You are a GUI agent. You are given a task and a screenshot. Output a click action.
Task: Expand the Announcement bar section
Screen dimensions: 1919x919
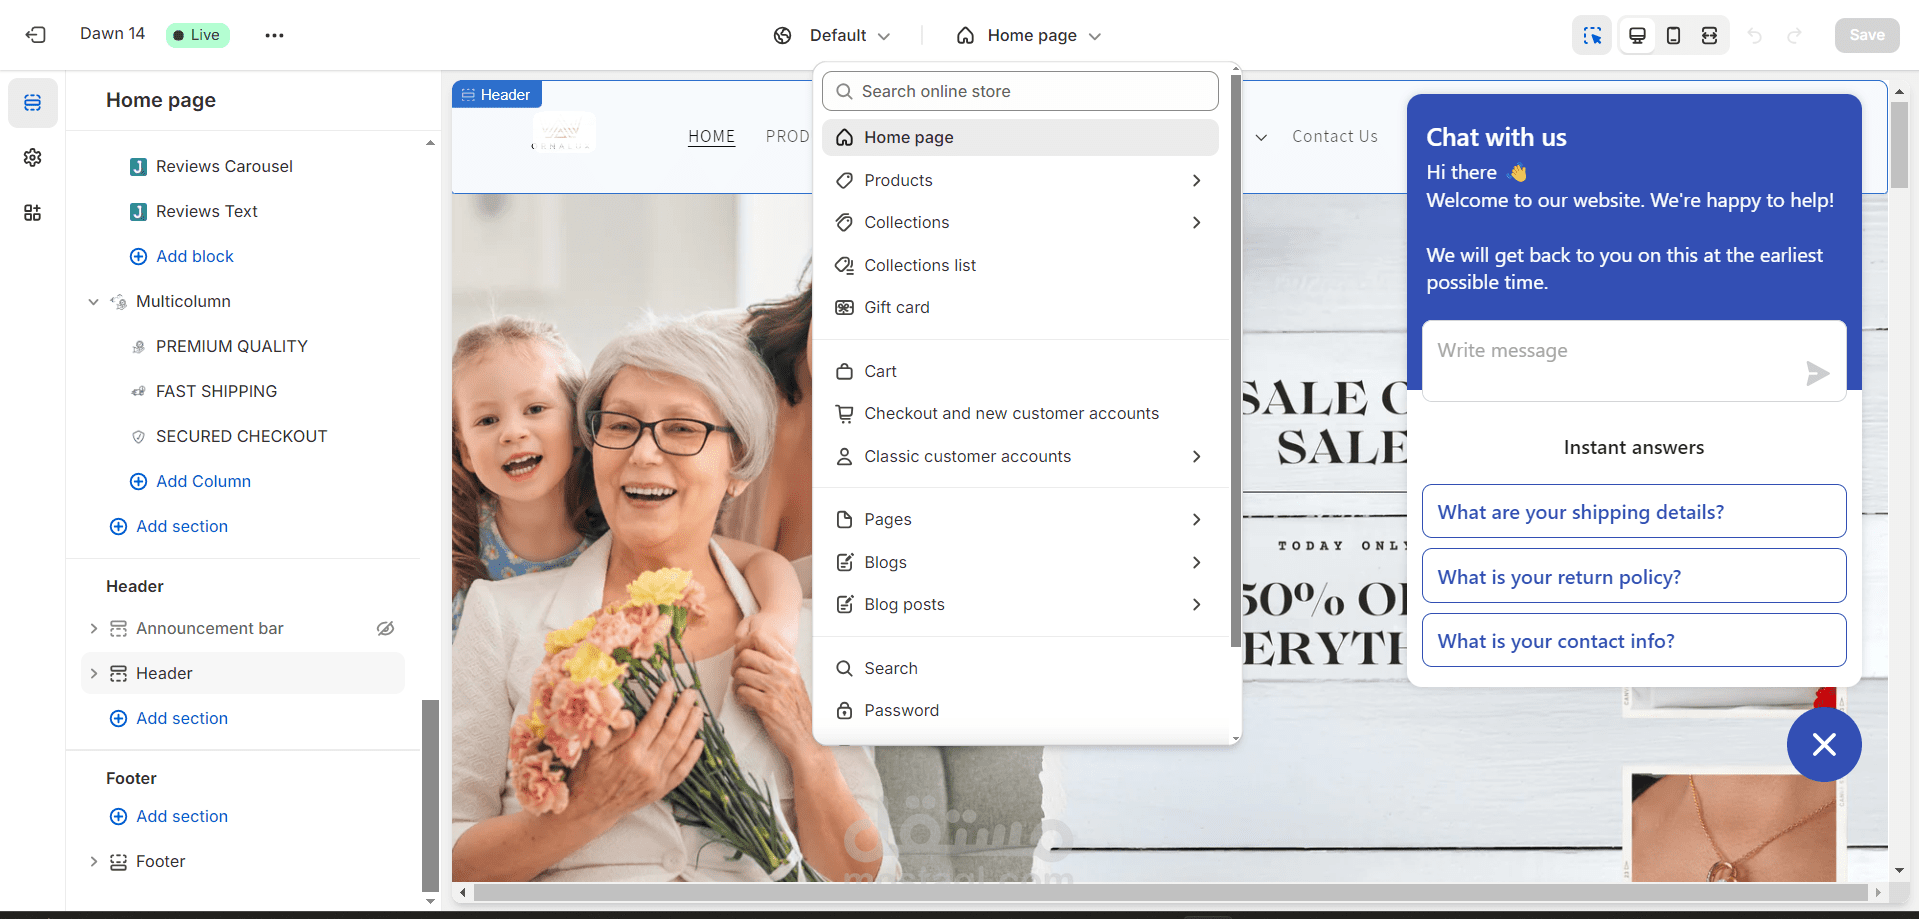point(93,628)
